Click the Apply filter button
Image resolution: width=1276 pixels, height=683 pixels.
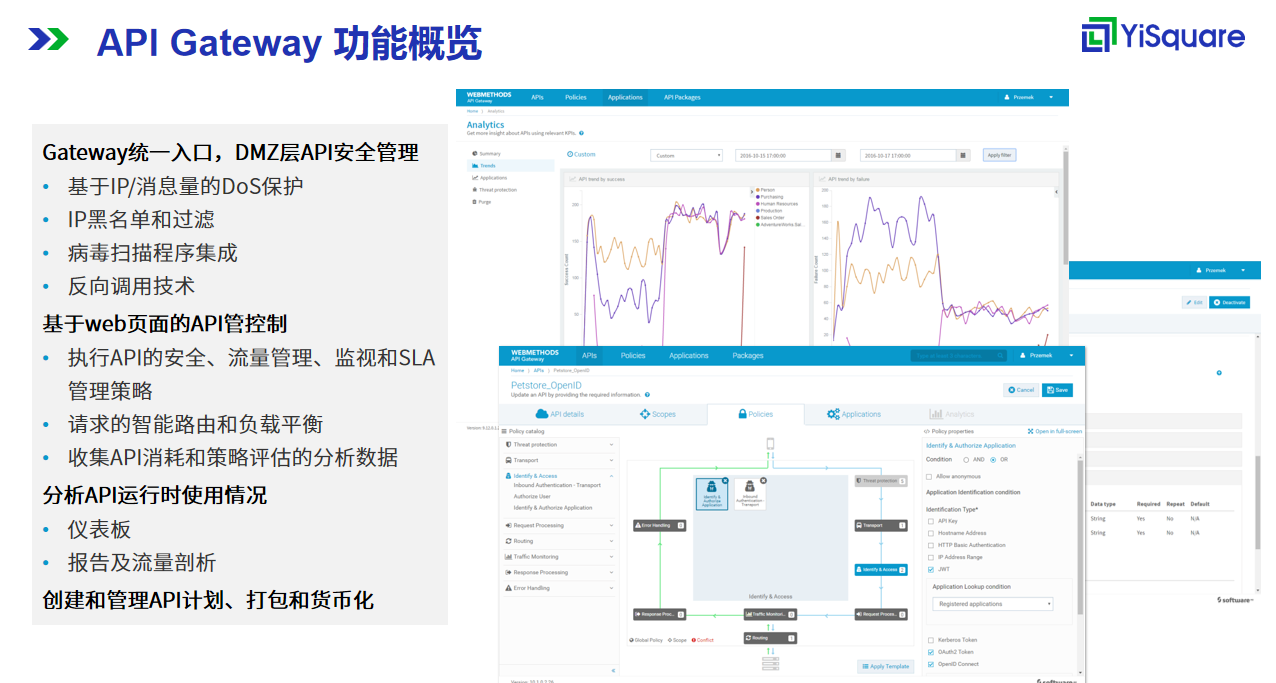coord(1000,155)
